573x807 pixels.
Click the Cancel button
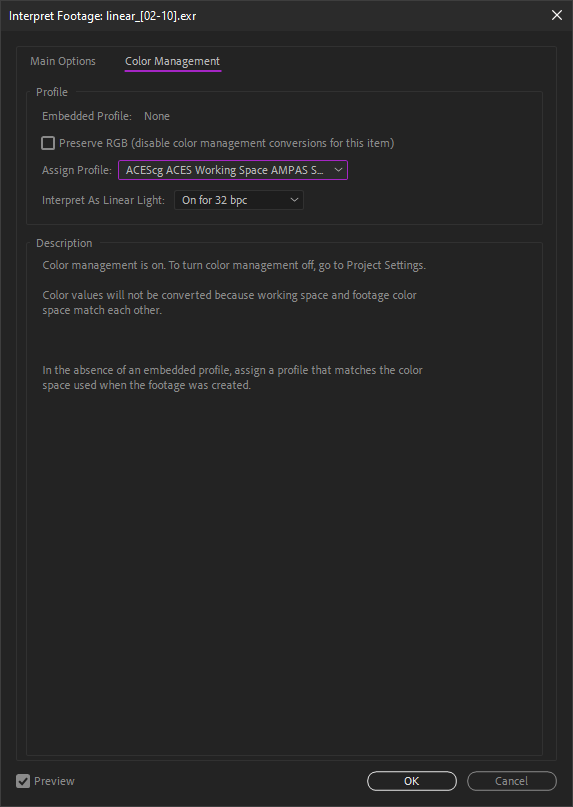pos(512,781)
